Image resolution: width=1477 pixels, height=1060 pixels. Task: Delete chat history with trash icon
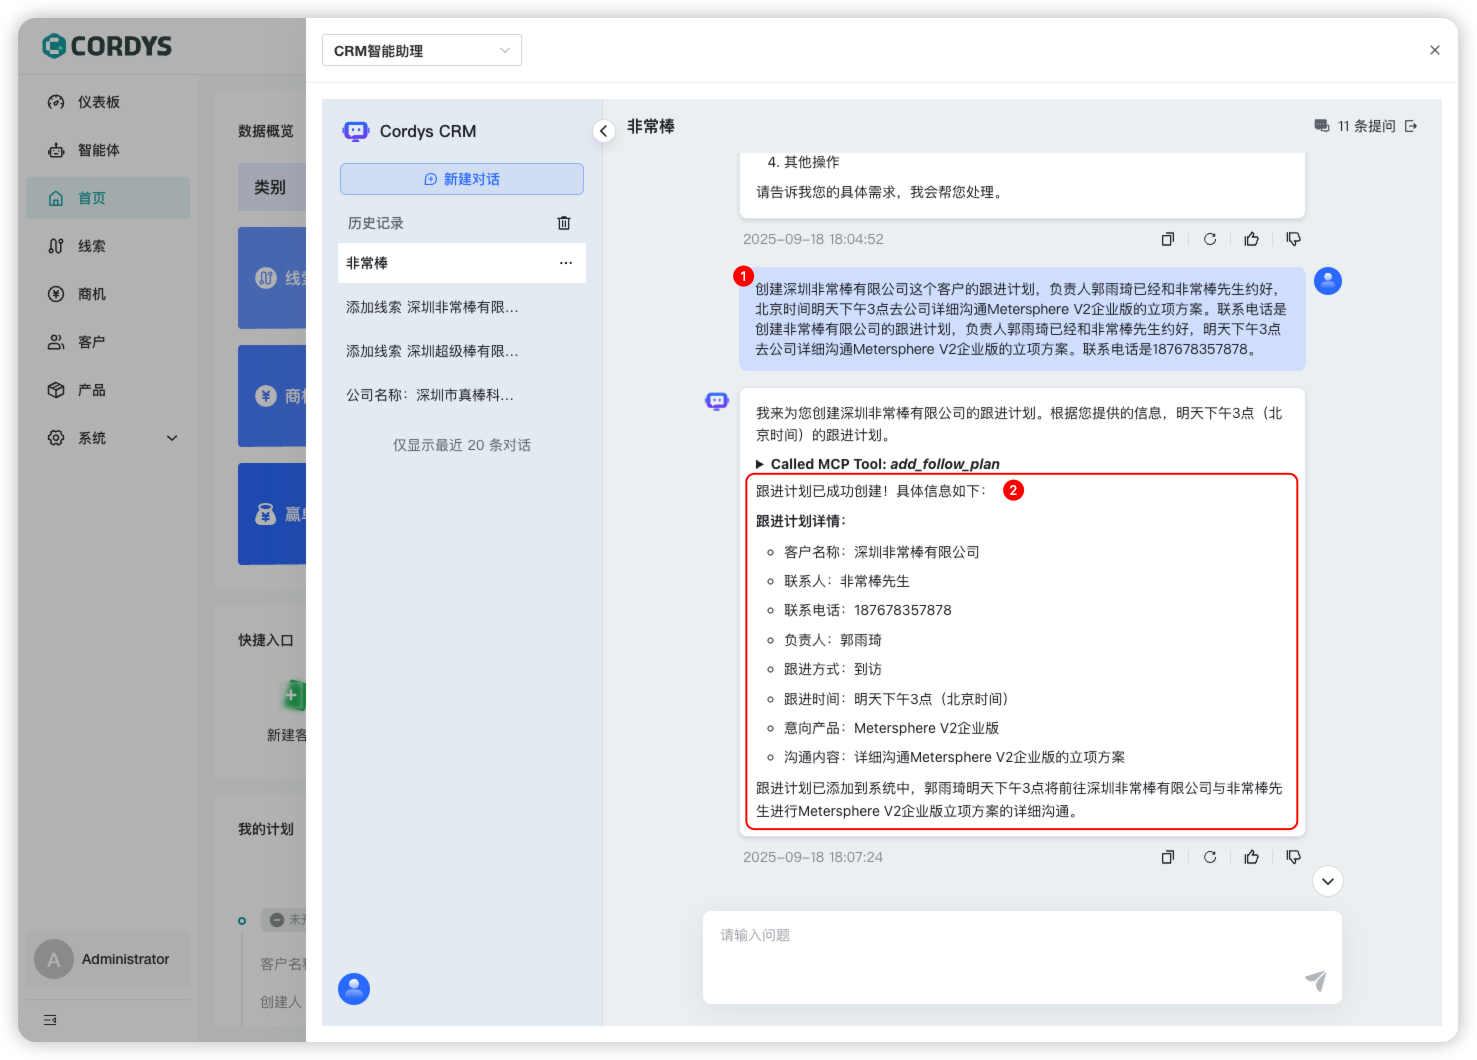pos(564,223)
